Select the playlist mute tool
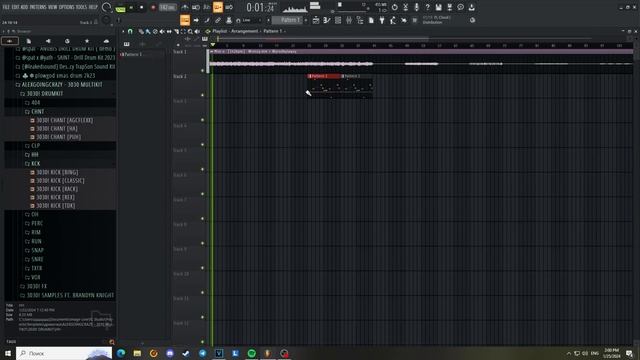 click(x=162, y=31)
